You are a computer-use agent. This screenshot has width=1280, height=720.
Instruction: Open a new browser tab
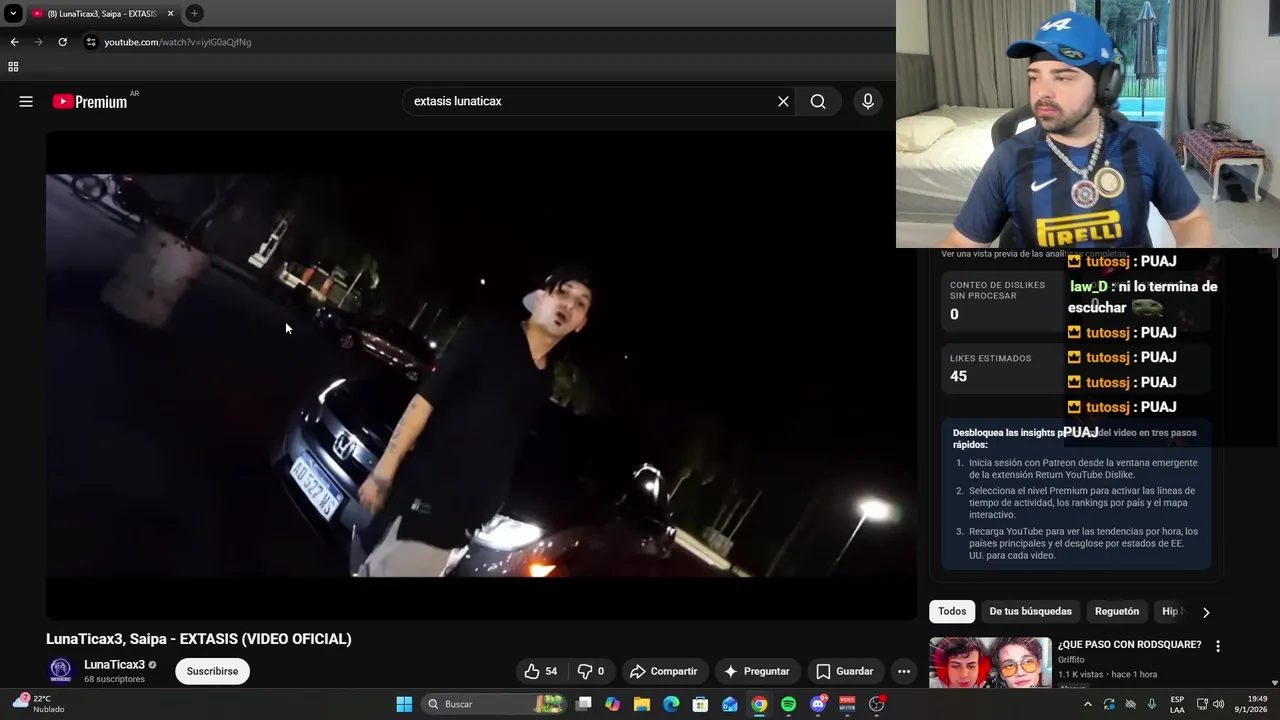pos(195,14)
